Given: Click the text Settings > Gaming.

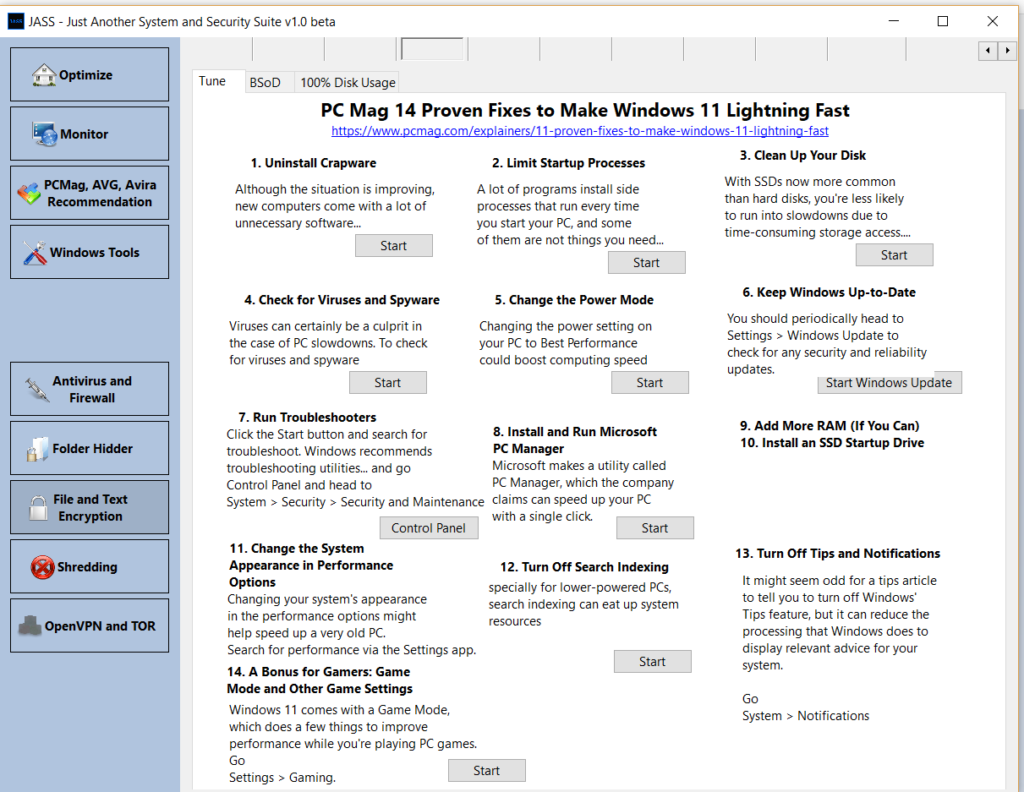Looking at the screenshot, I should point(282,778).
